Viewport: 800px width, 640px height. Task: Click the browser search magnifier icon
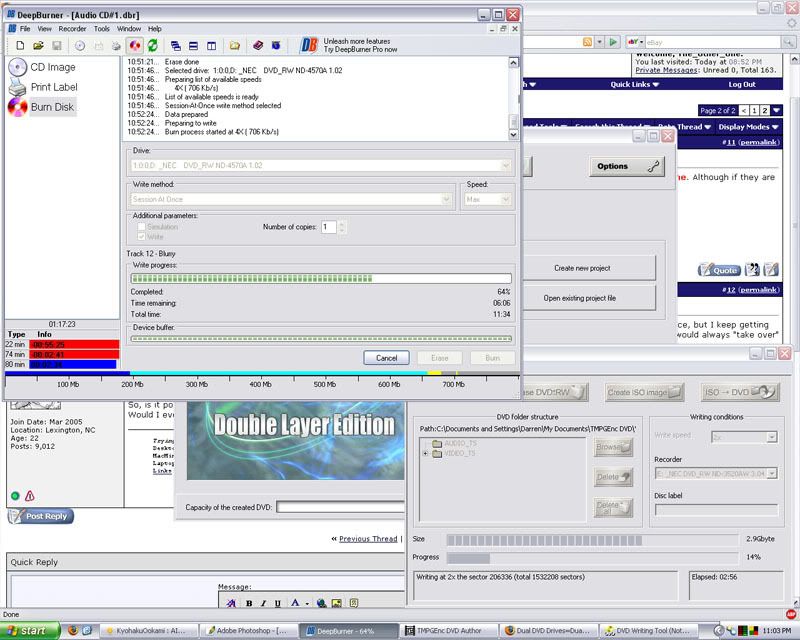[x=788, y=42]
